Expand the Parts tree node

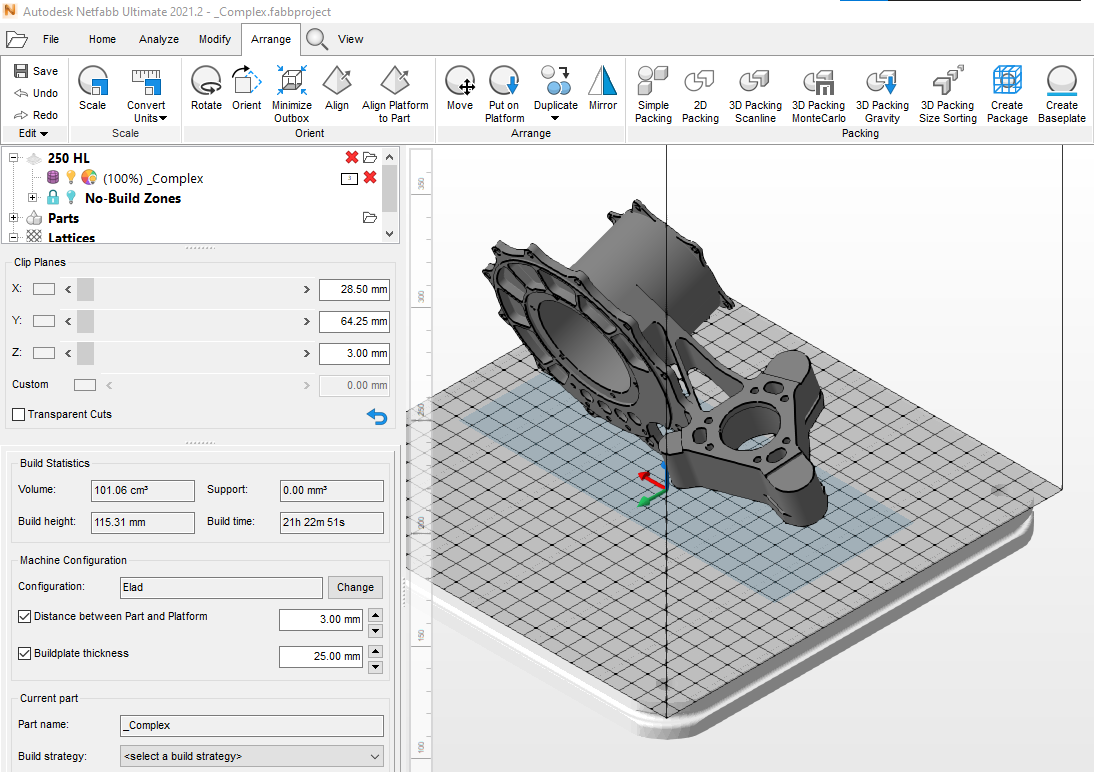tap(13, 218)
